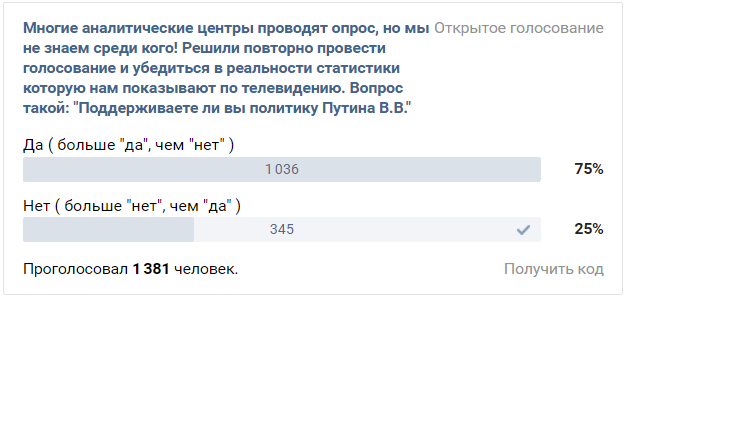The width and height of the screenshot is (748, 425).
Task: Choose the option label Да ( больше "да", чем "нет" )
Action: click(x=128, y=145)
